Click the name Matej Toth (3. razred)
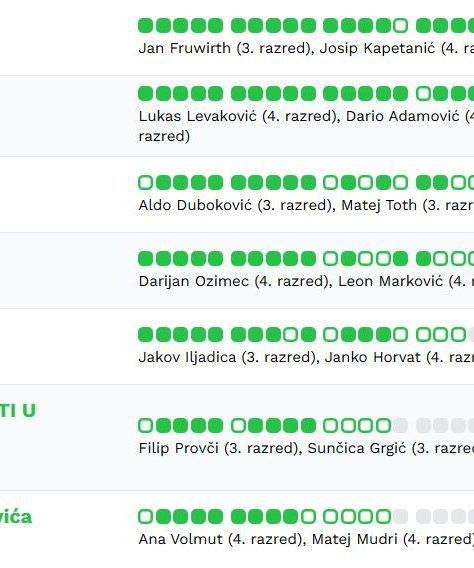 click(408, 205)
